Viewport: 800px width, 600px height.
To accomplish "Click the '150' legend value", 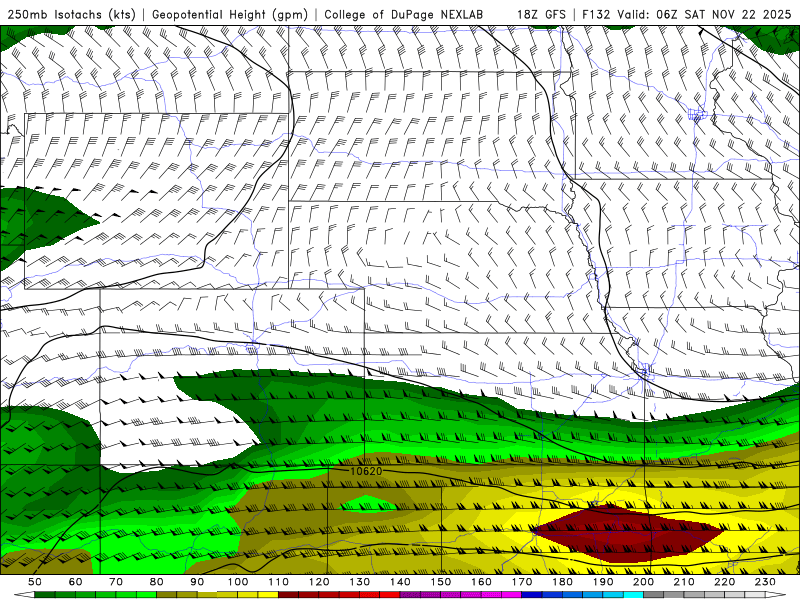I will click(441, 582).
